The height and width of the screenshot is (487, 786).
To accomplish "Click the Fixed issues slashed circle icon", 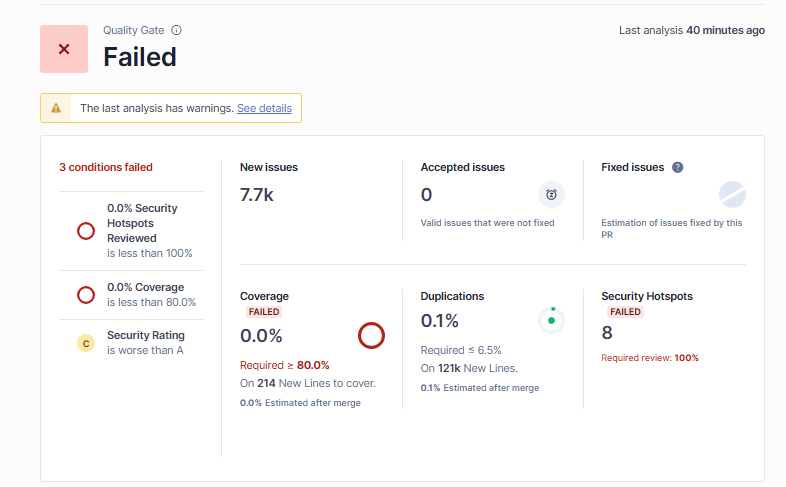I will pyautogui.click(x=732, y=194).
